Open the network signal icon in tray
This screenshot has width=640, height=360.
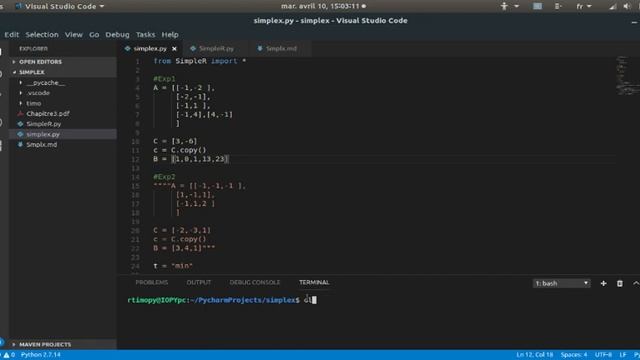613,6
